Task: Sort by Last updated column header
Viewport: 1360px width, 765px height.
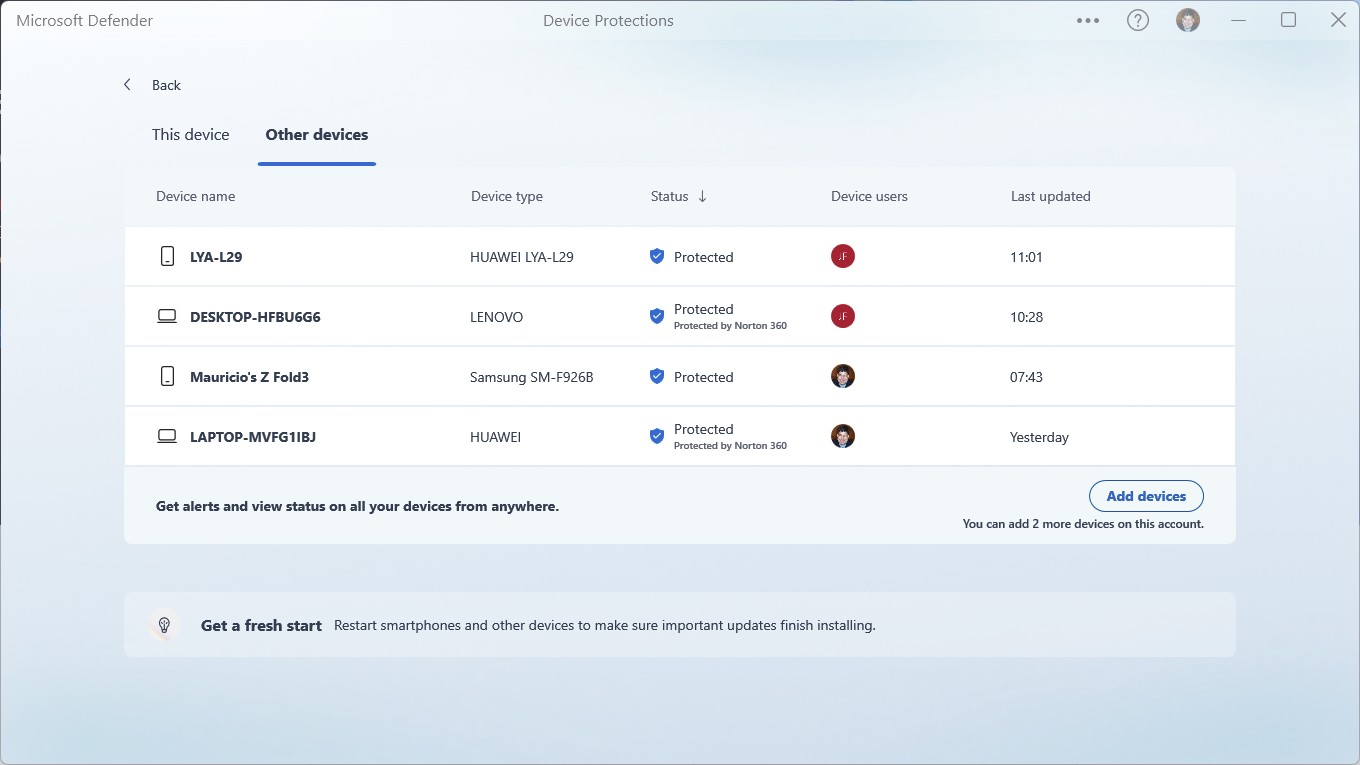Action: (x=1050, y=196)
